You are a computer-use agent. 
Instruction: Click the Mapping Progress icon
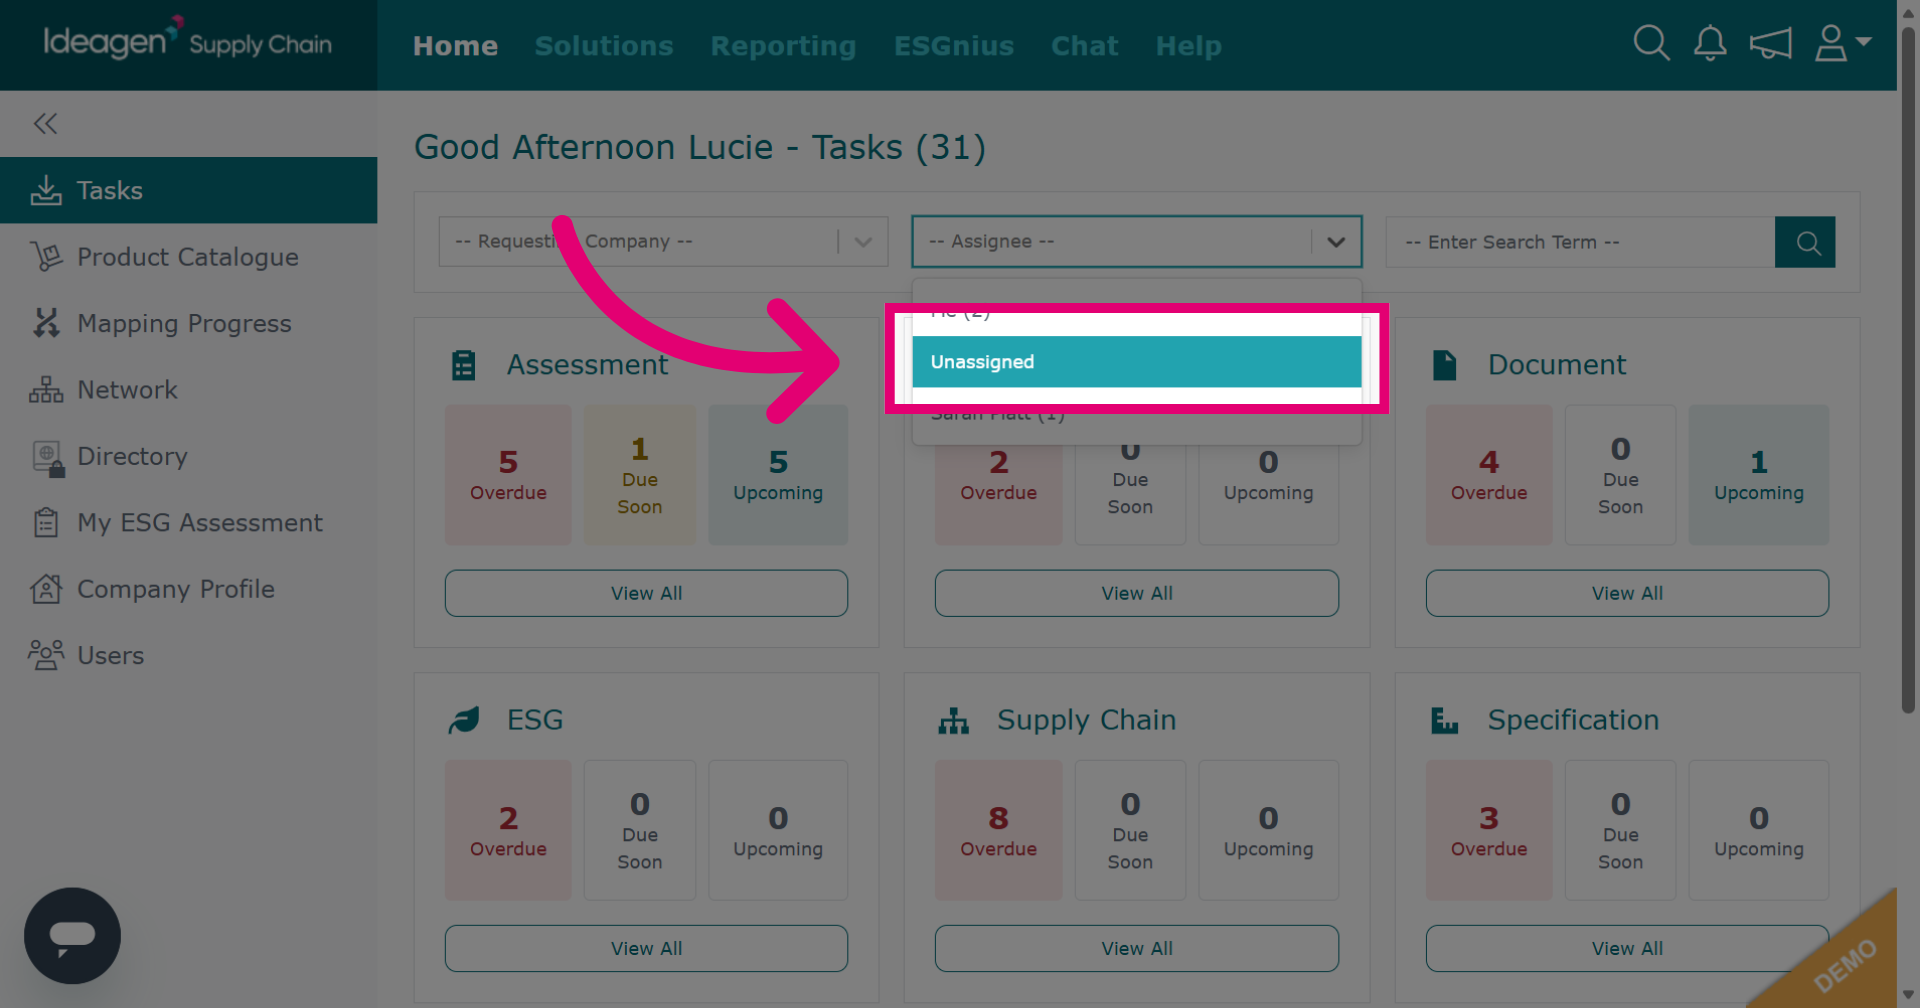(x=46, y=323)
